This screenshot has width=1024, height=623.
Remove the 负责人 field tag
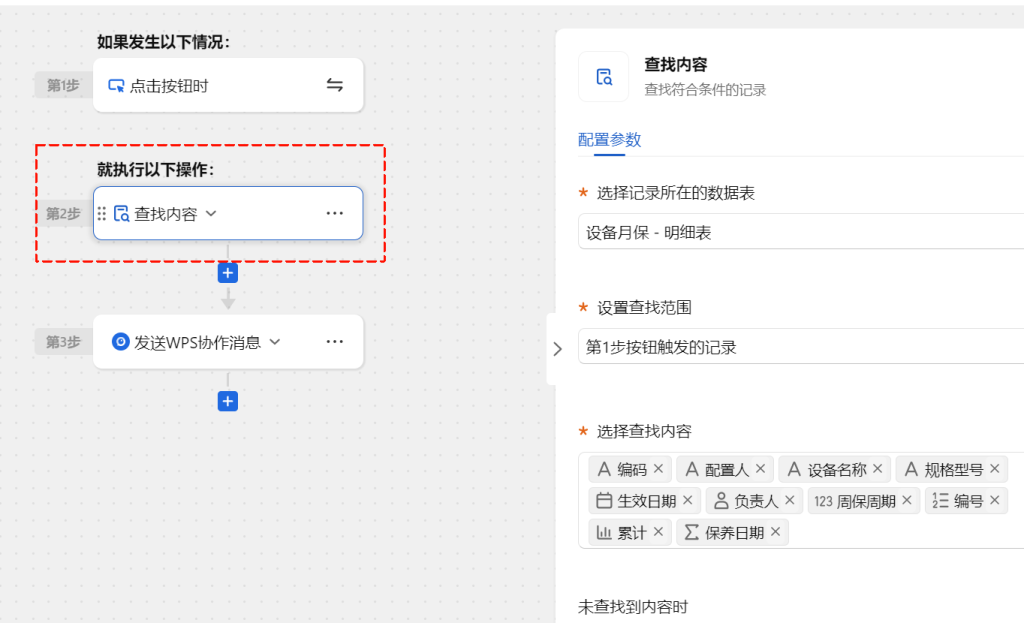[x=790, y=500]
